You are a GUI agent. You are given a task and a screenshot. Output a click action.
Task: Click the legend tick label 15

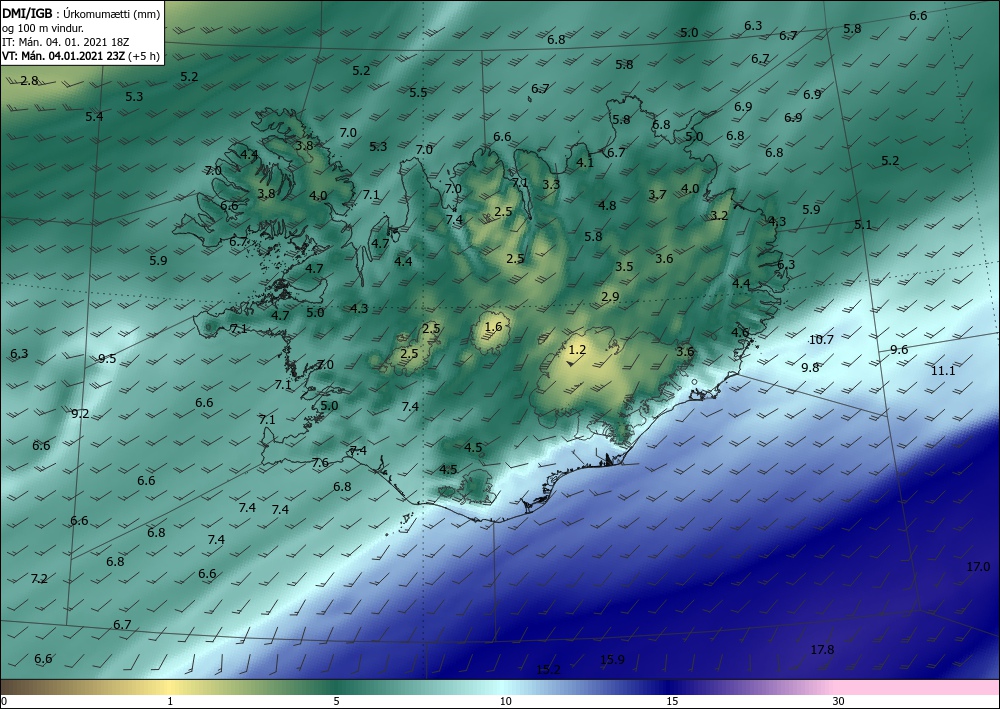point(672,701)
